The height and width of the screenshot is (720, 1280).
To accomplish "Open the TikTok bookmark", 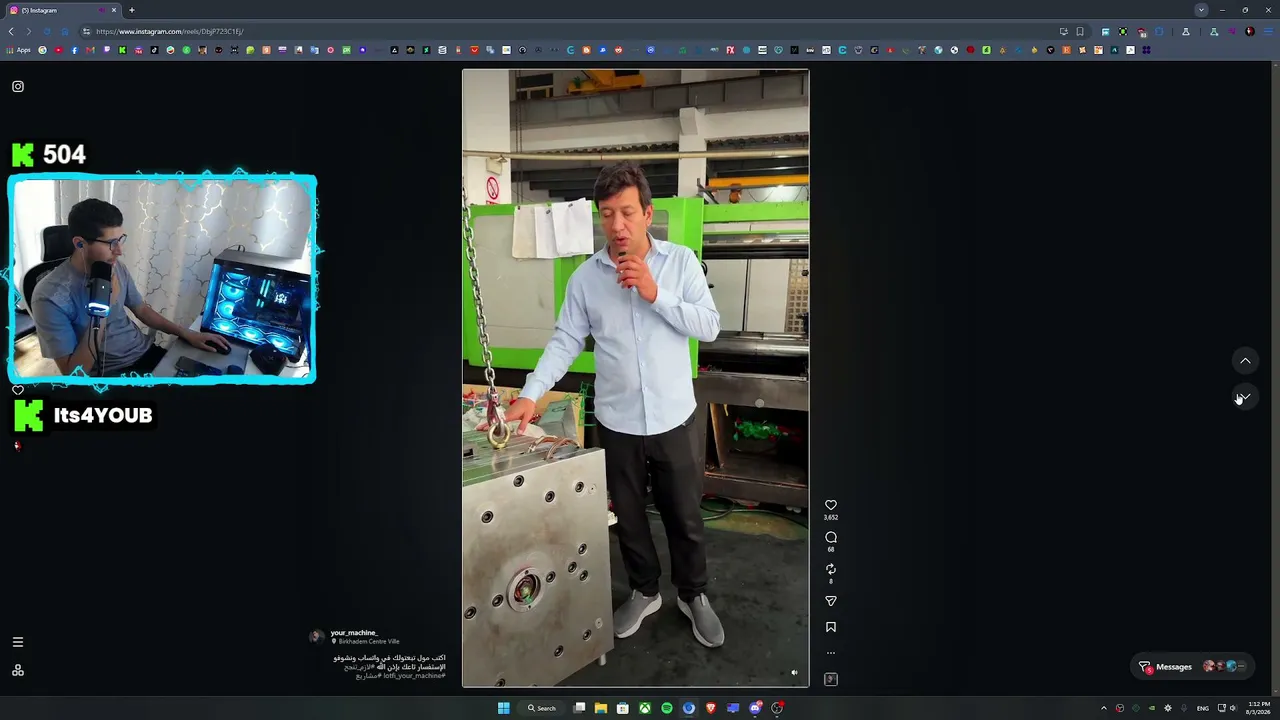I will click(154, 50).
